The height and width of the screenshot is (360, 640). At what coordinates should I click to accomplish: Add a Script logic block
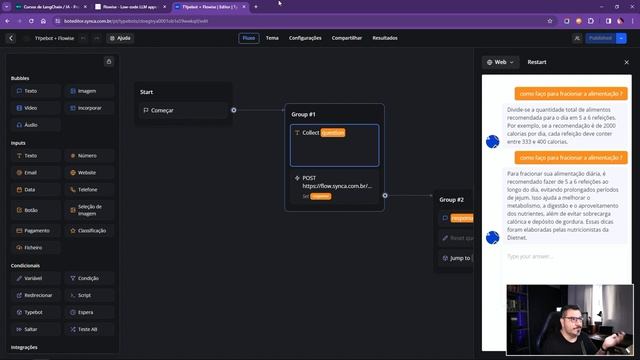tap(89, 295)
